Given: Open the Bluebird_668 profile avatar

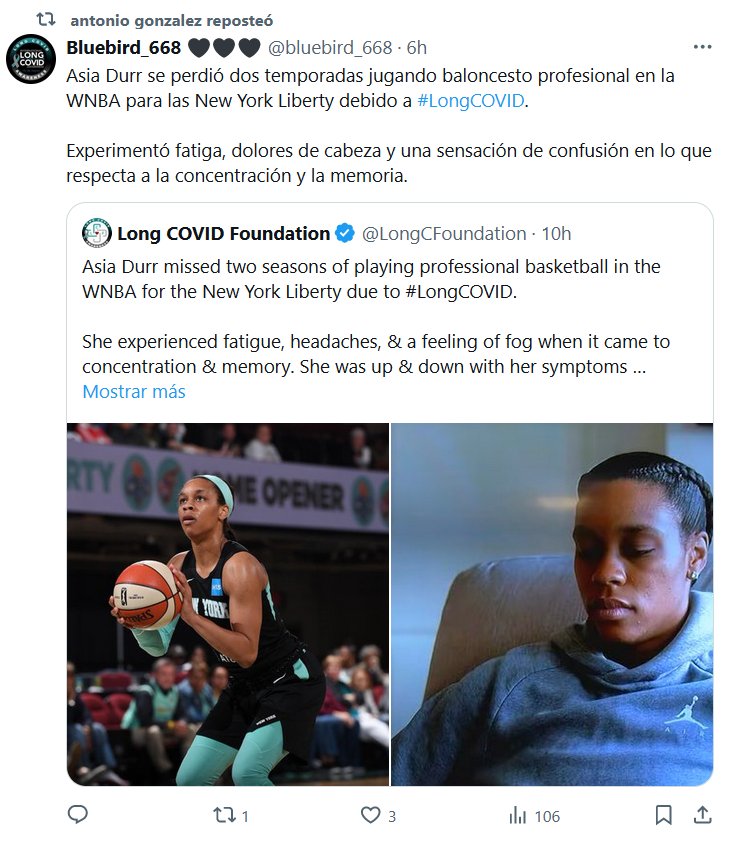Looking at the screenshot, I should click(x=31, y=59).
